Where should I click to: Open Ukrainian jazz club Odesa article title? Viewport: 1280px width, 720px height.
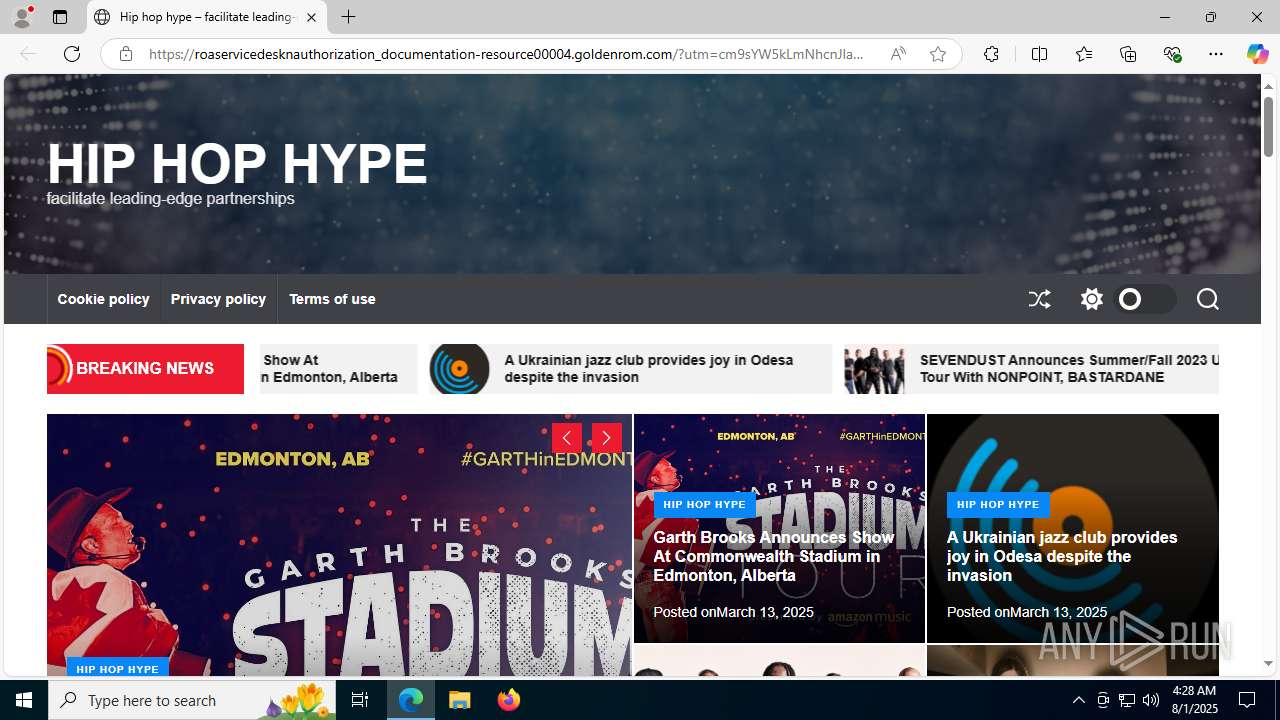(1062, 556)
